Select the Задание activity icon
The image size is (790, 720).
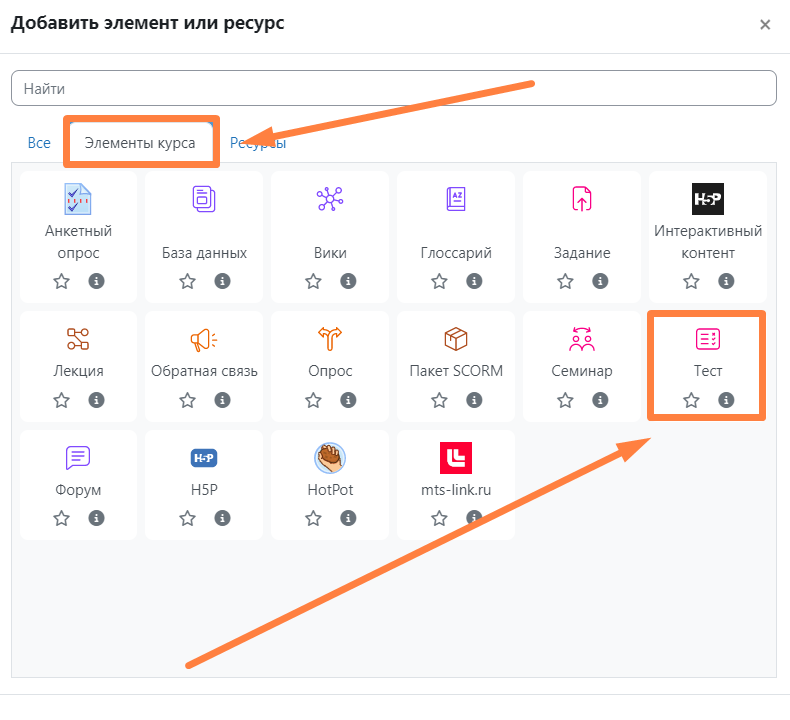point(582,199)
